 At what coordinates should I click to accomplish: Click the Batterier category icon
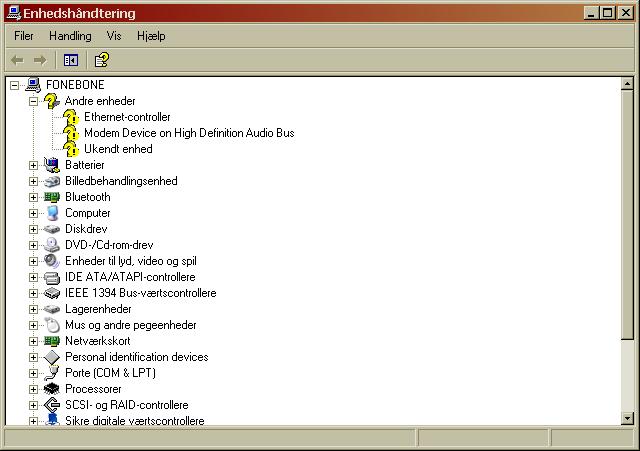pos(52,165)
